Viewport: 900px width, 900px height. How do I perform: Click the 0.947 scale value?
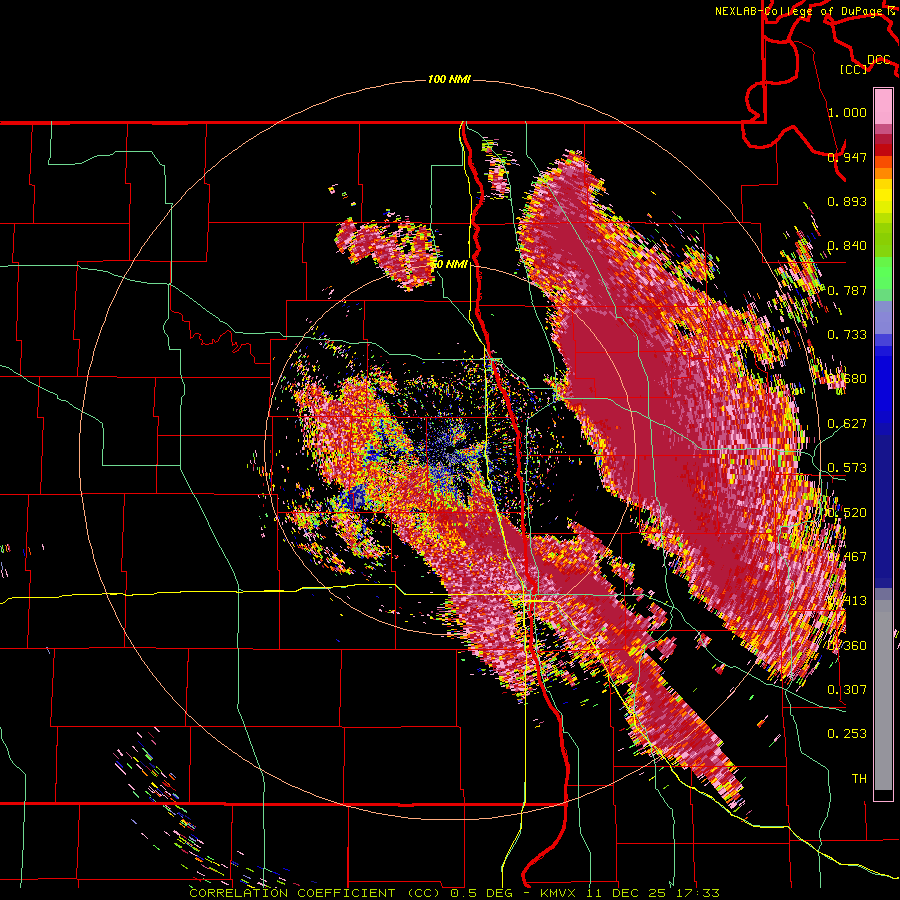click(x=847, y=157)
